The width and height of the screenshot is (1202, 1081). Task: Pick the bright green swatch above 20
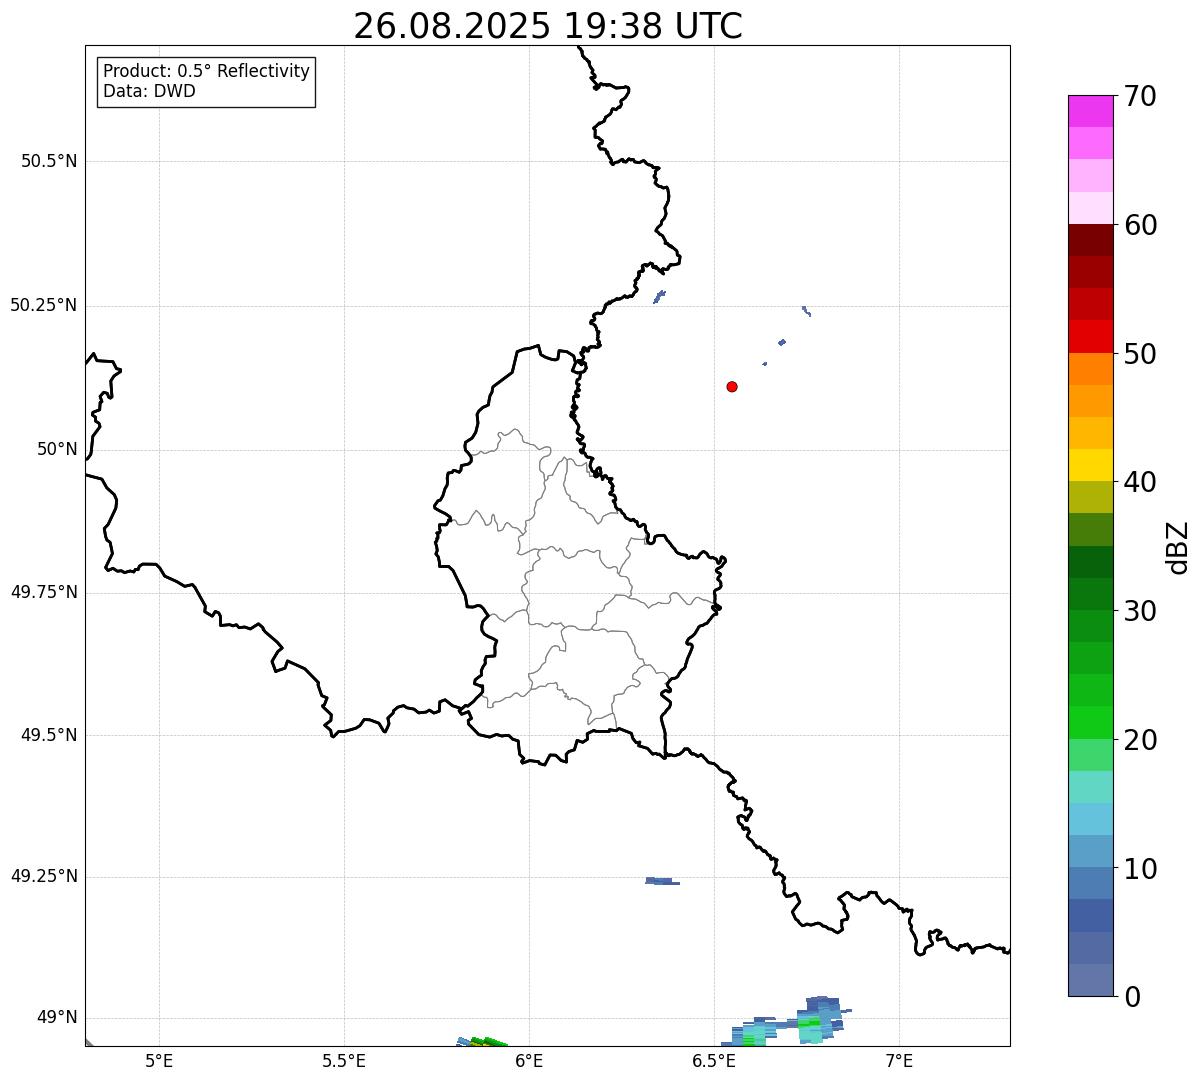click(1090, 722)
